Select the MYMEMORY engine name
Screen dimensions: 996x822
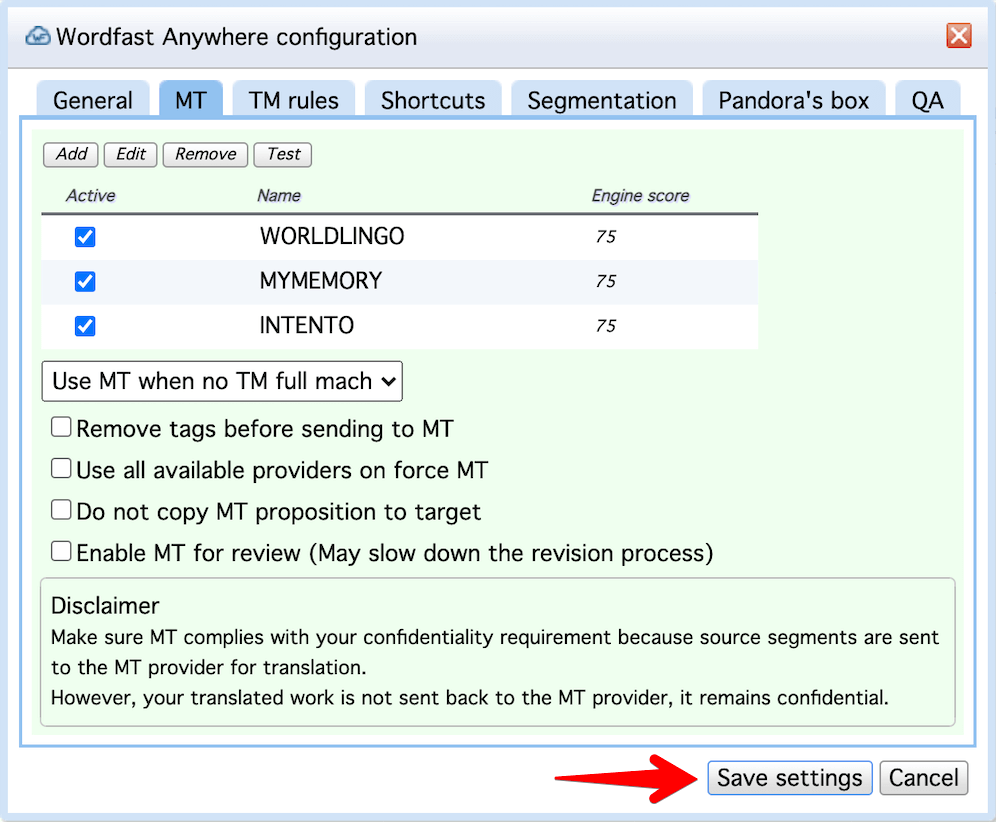320,281
